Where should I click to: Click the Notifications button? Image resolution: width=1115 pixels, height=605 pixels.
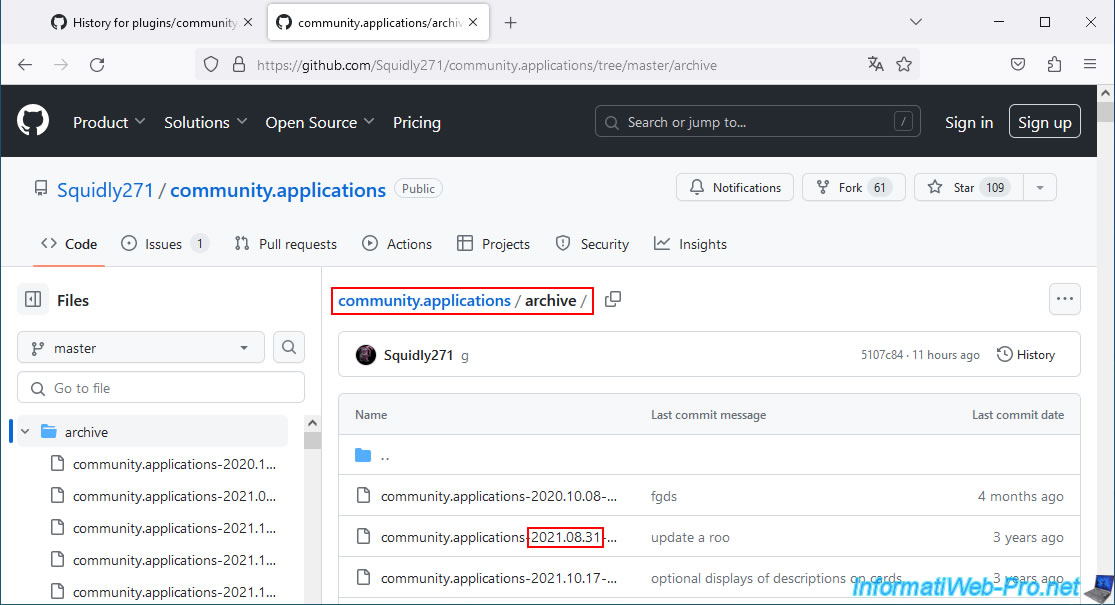(x=735, y=187)
